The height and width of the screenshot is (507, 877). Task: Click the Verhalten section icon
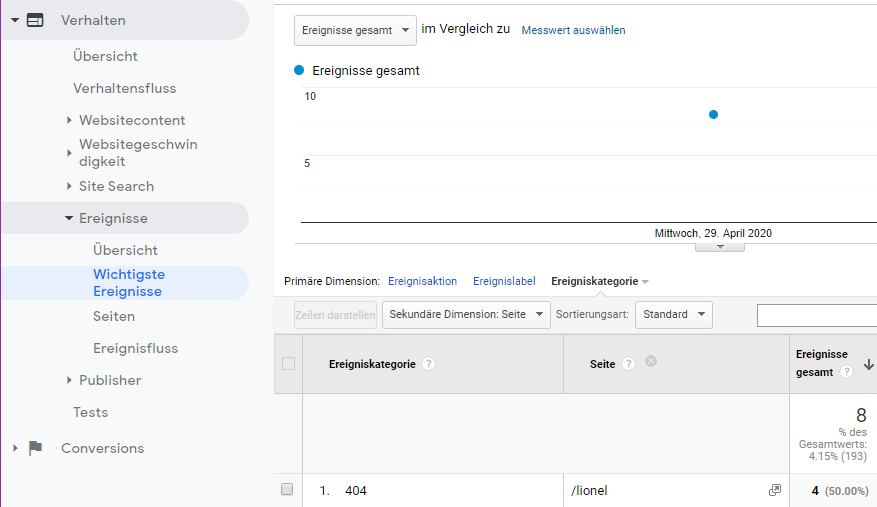[35, 20]
